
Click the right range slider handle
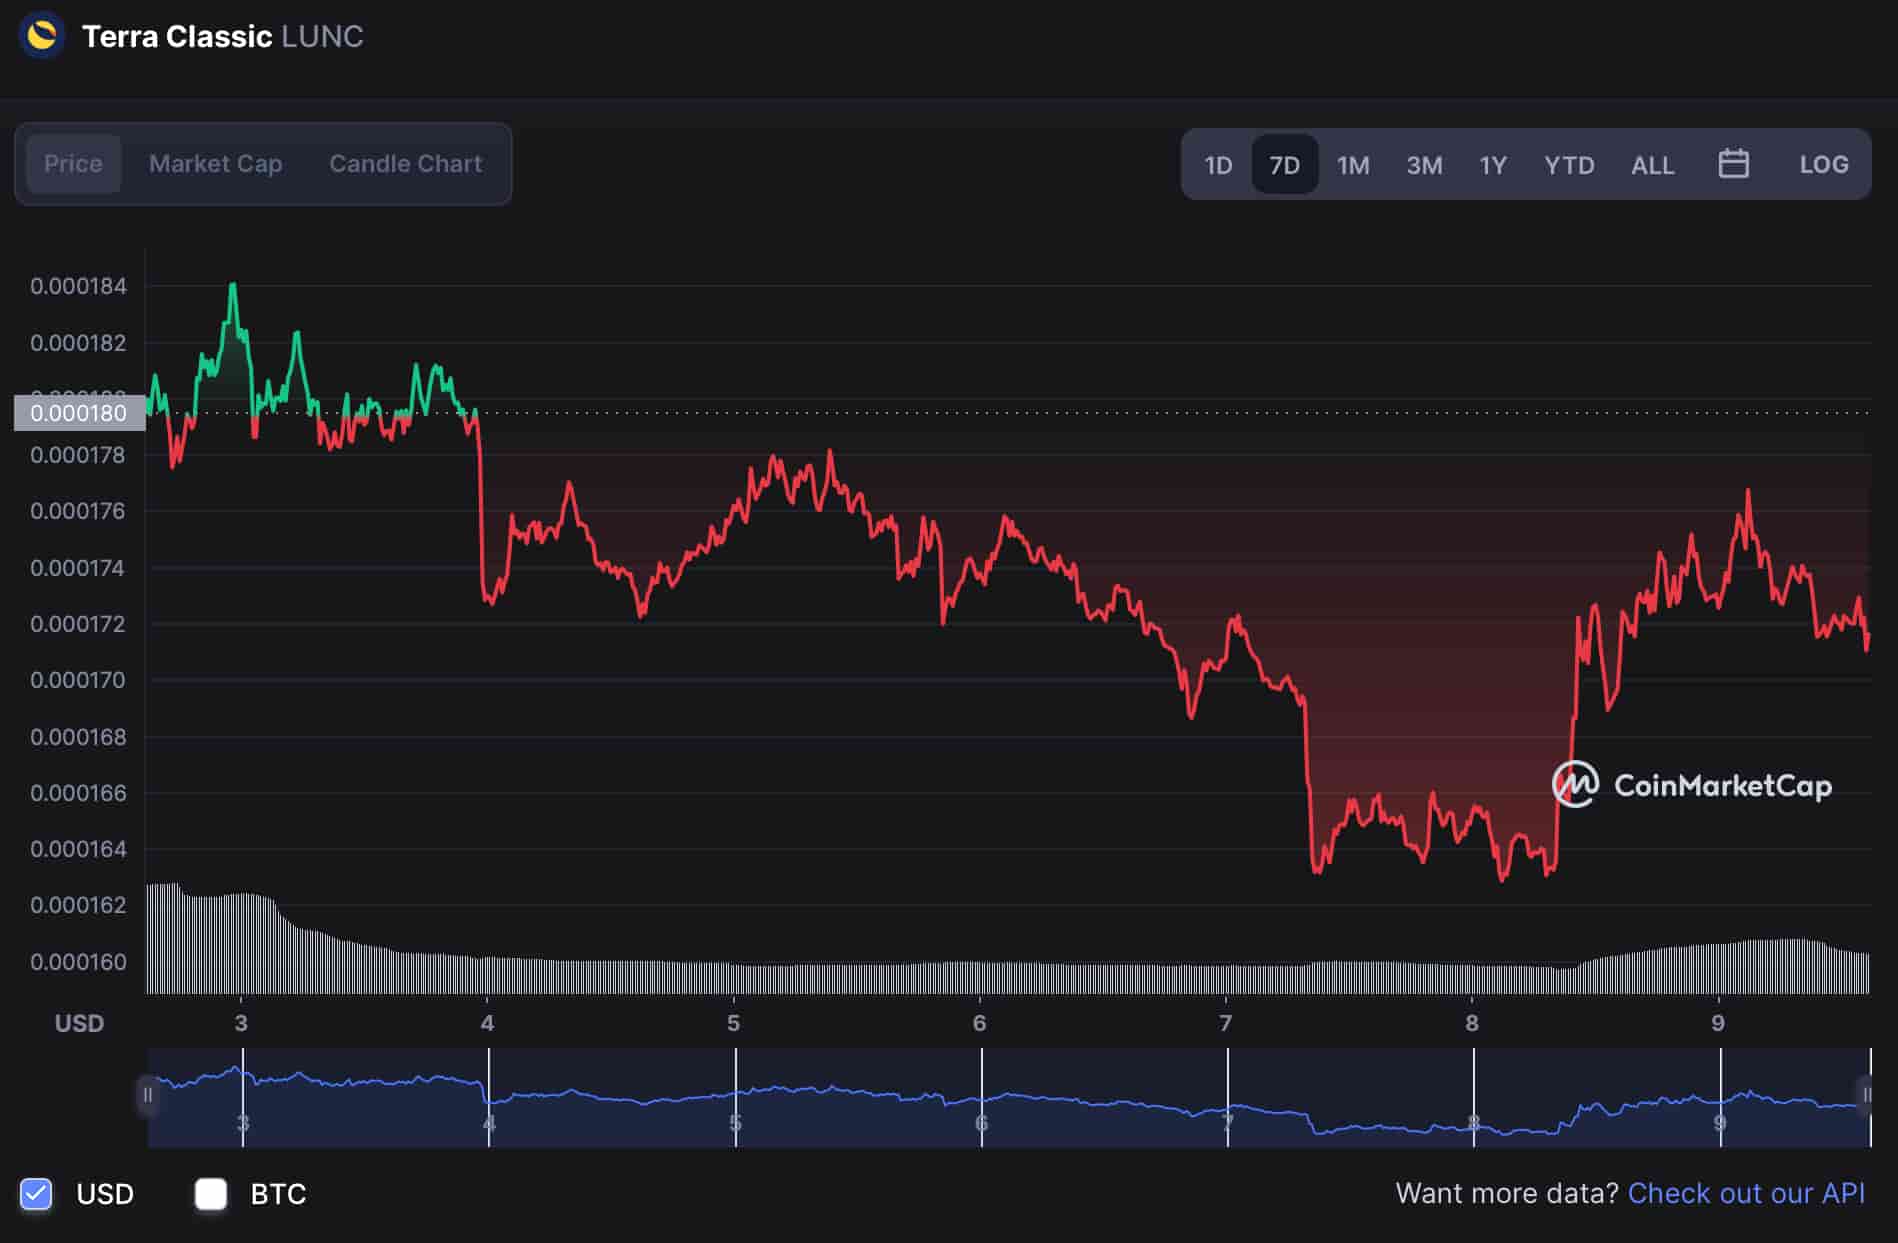pyautogui.click(x=1868, y=1095)
